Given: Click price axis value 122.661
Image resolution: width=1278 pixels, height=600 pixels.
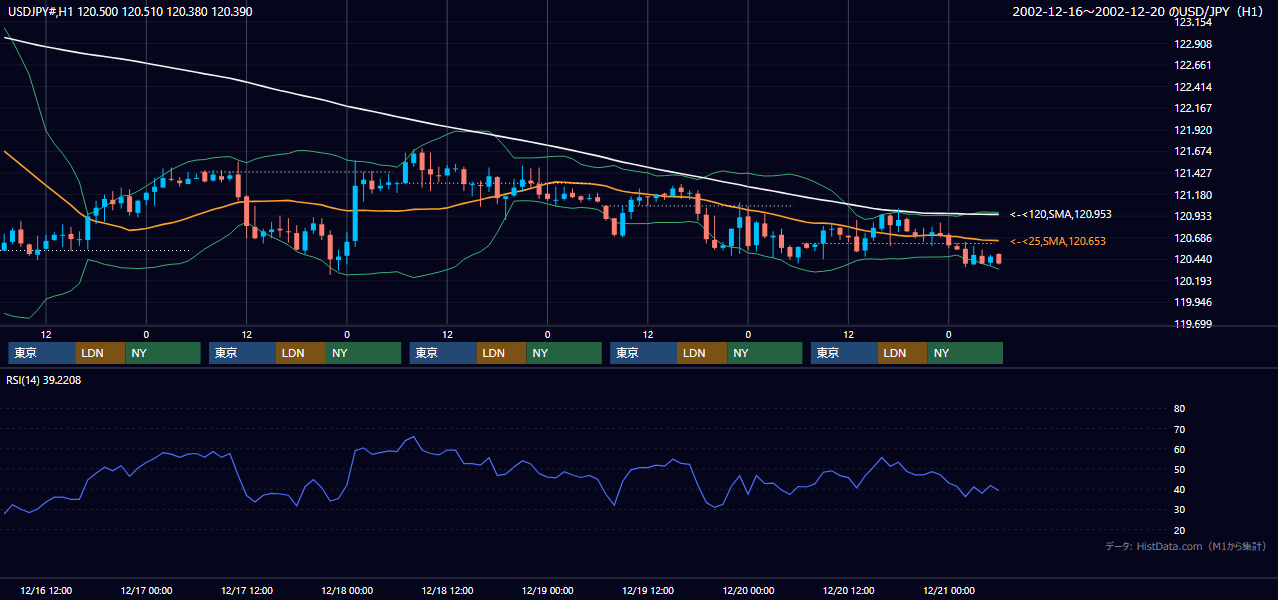Looking at the screenshot, I should point(1193,65).
